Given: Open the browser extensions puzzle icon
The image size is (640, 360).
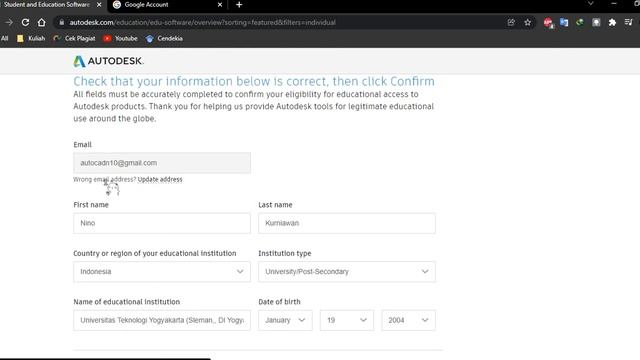Looking at the screenshot, I should coord(612,22).
